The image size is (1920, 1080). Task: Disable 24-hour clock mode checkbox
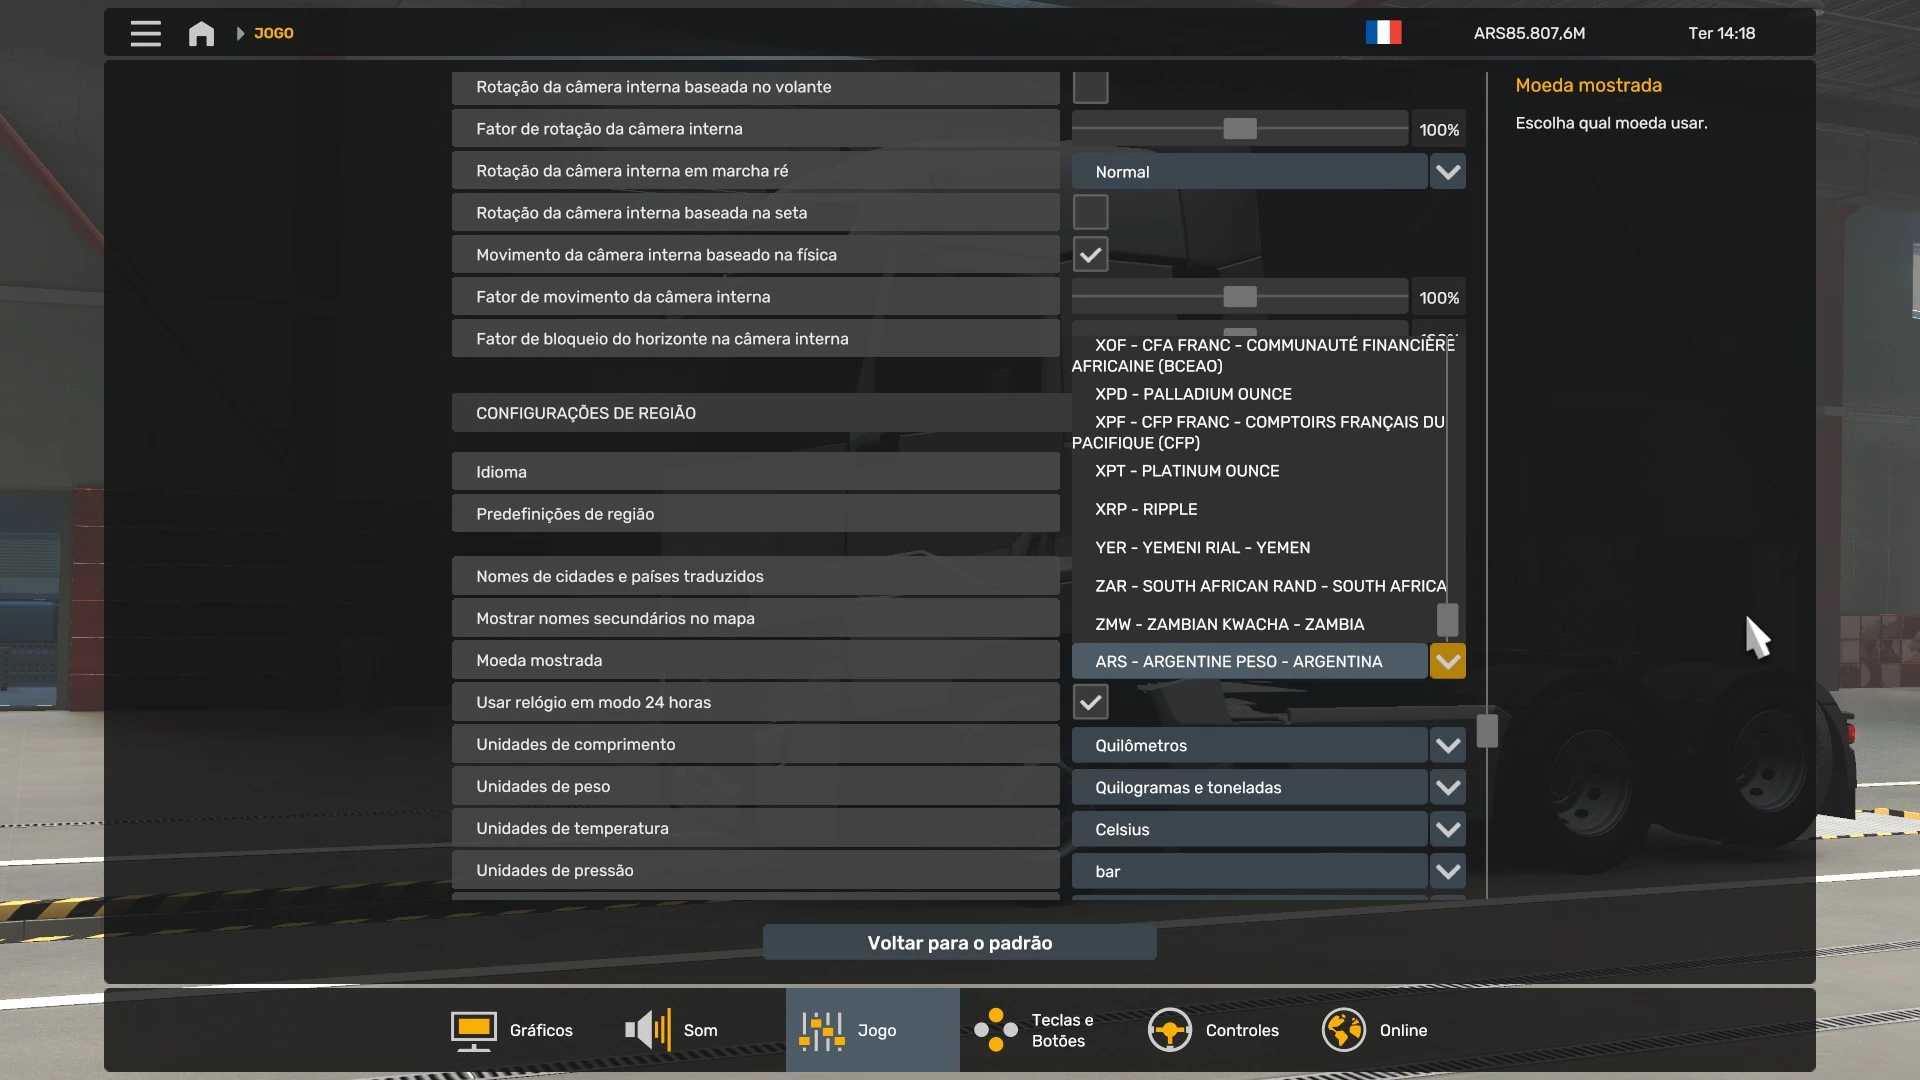pyautogui.click(x=1090, y=702)
